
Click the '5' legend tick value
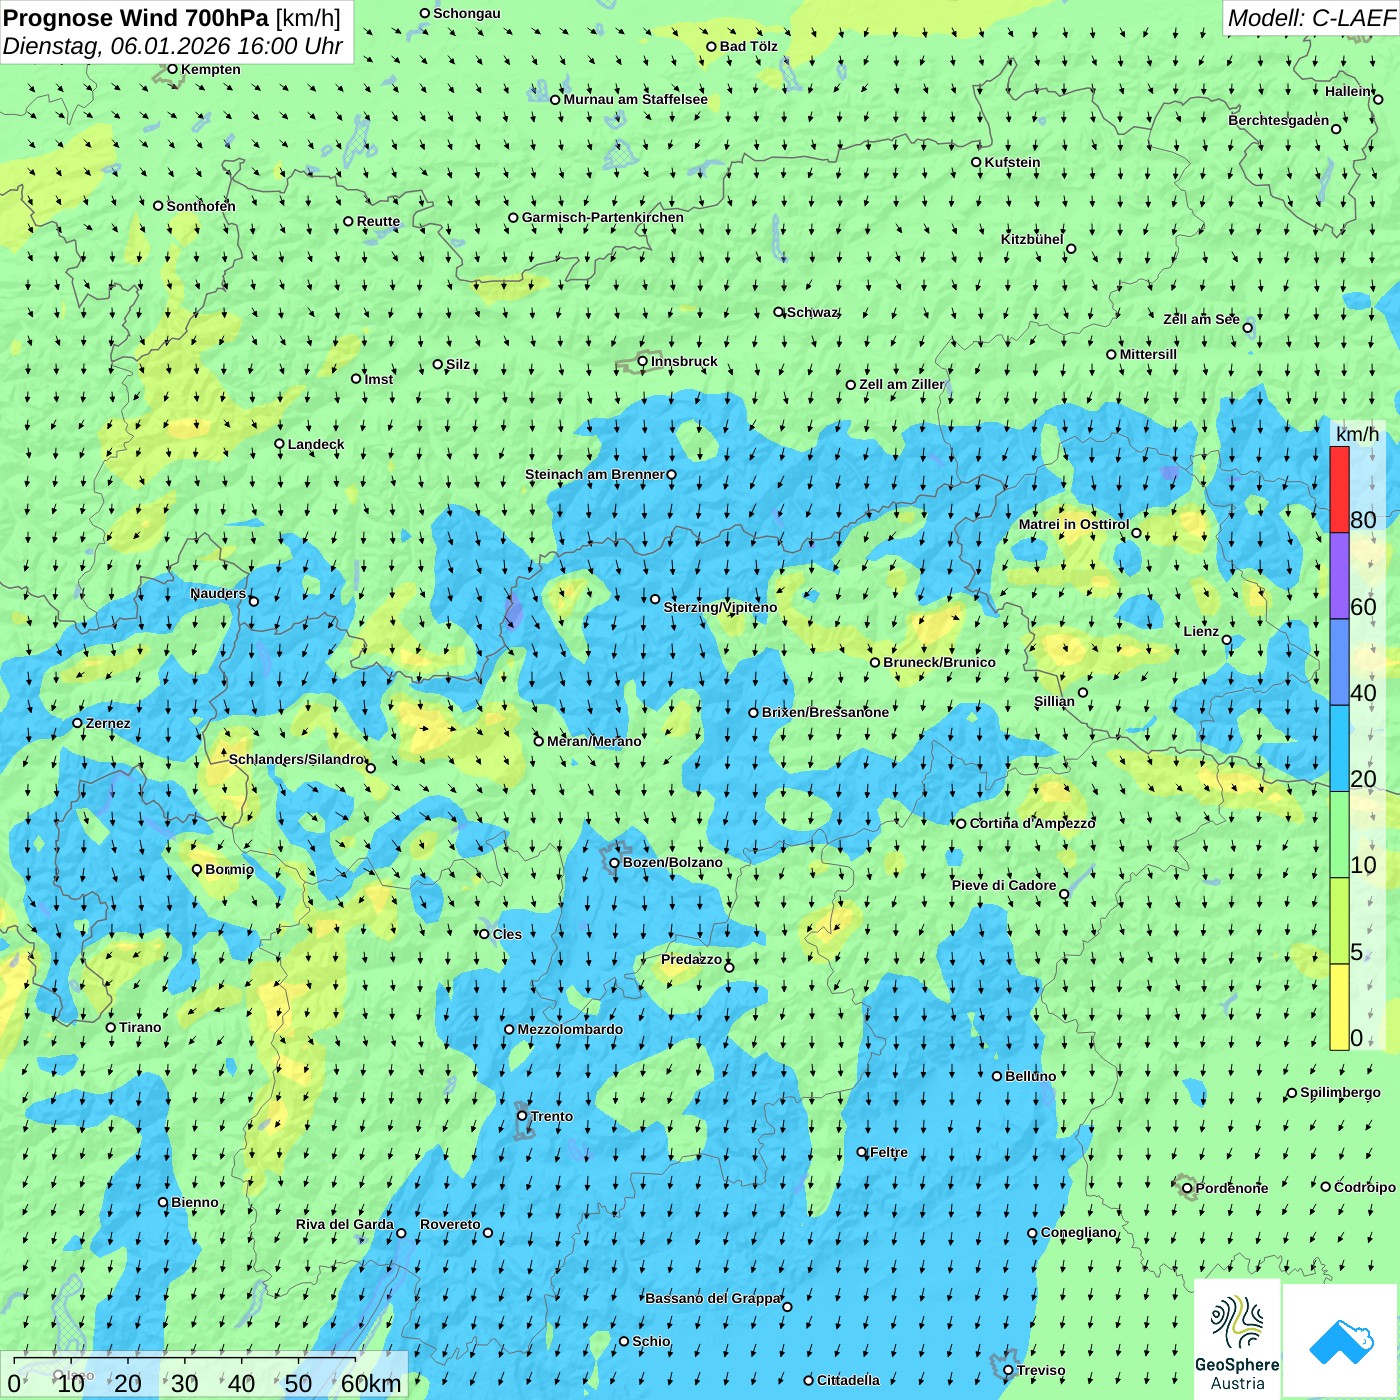(x=1357, y=952)
